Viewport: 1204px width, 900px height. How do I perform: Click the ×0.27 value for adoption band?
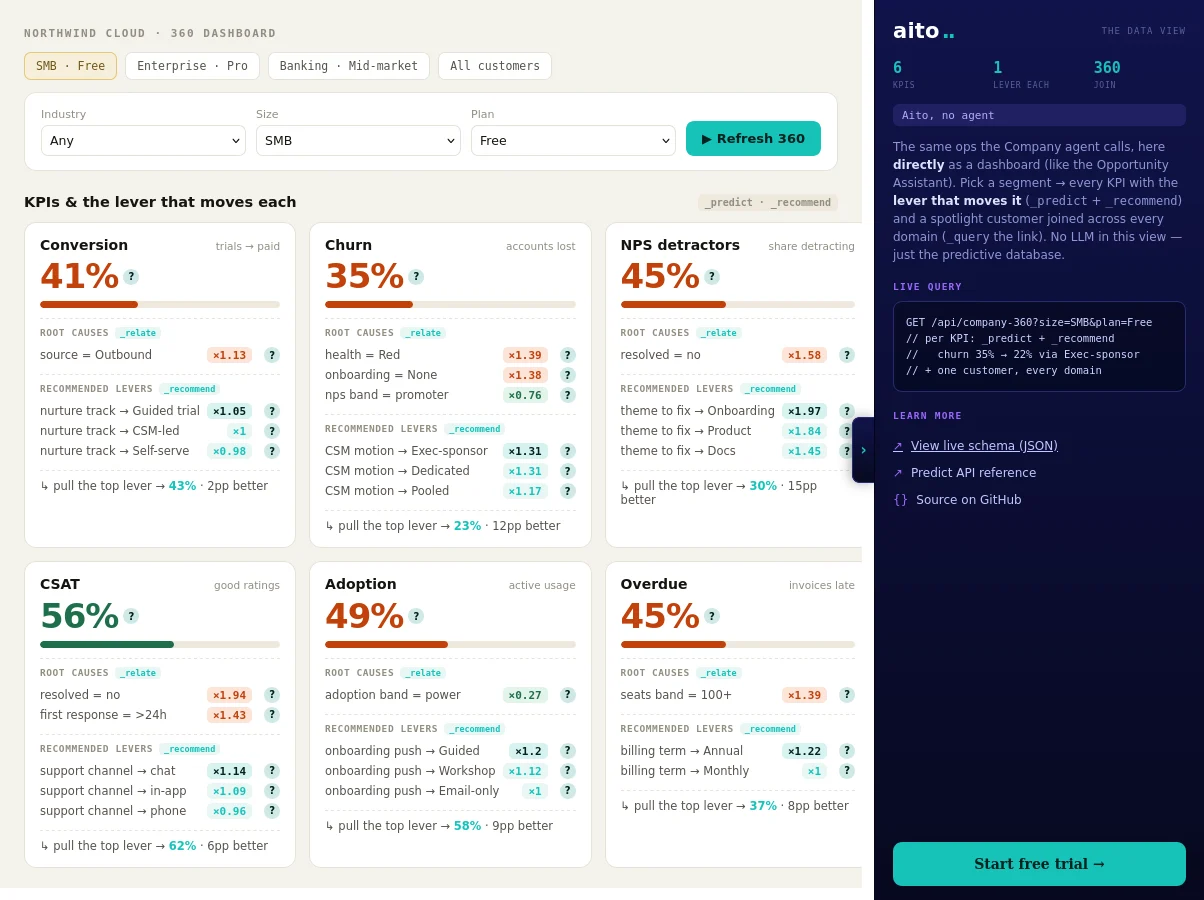coord(525,695)
